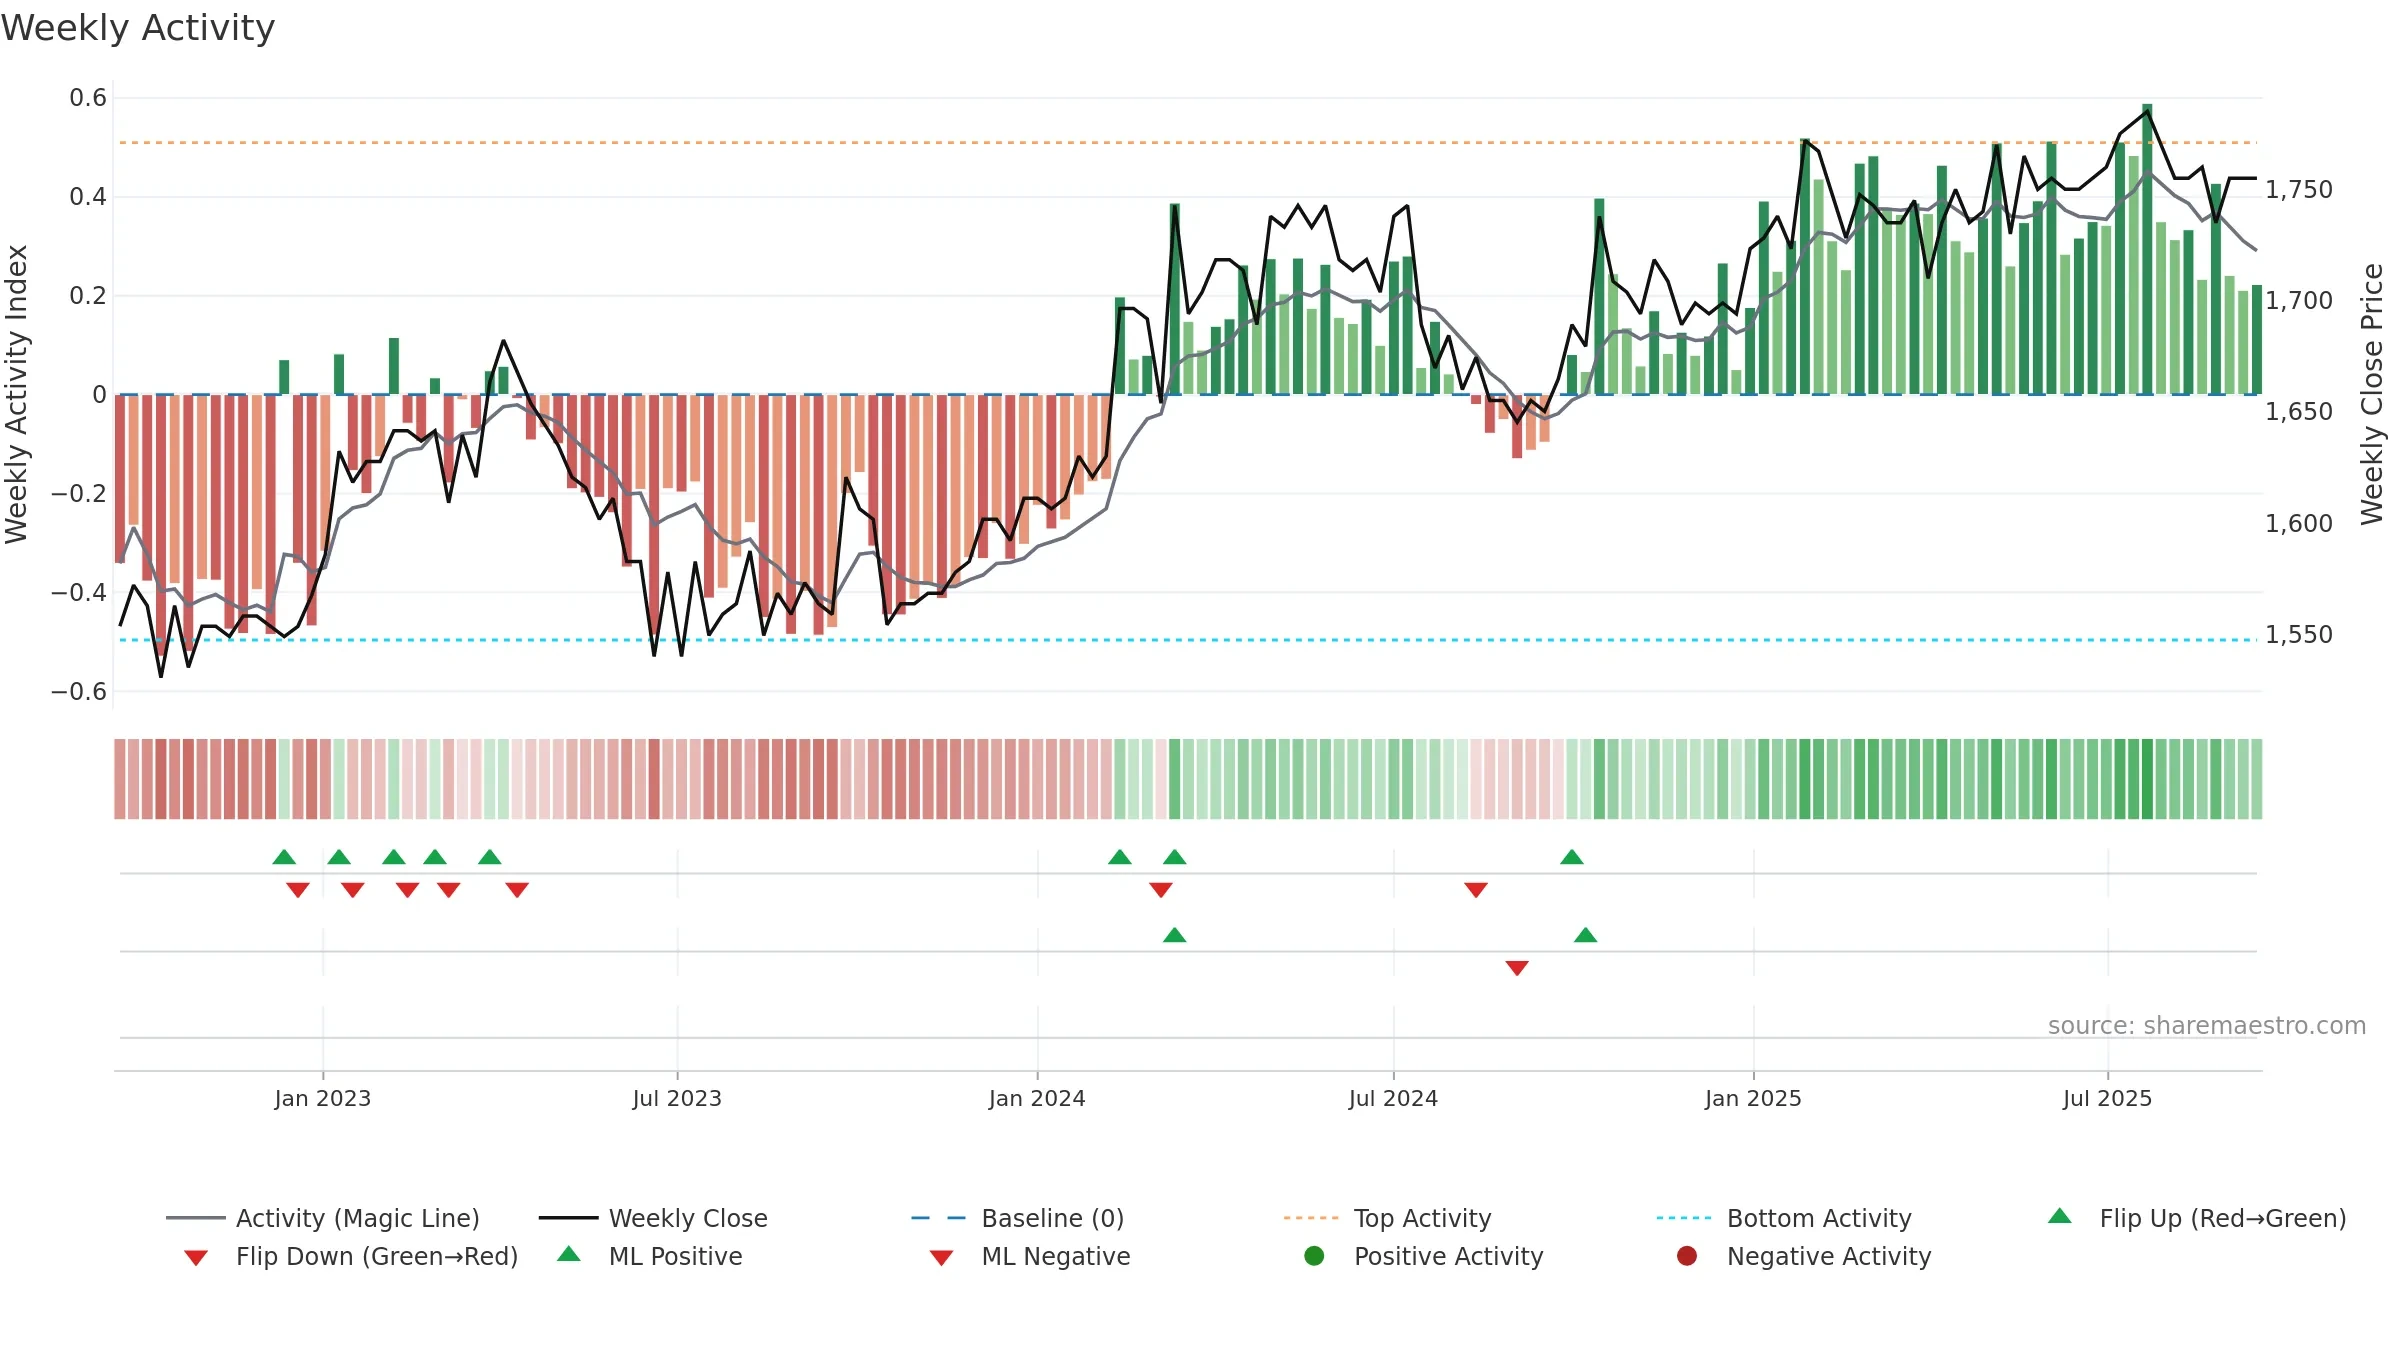Click the Jan 2024 x-axis label
2400x1350 pixels.
(1037, 1098)
